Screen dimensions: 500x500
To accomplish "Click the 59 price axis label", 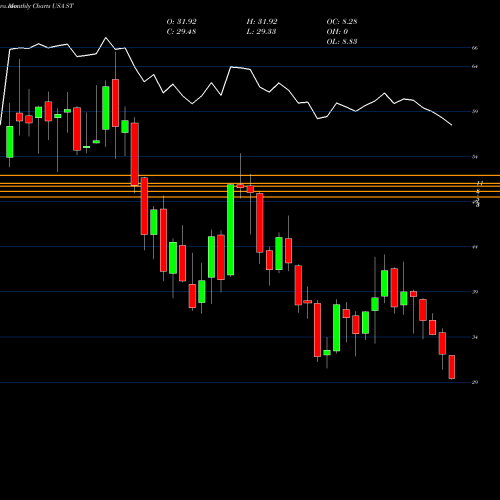I will coord(475,111).
